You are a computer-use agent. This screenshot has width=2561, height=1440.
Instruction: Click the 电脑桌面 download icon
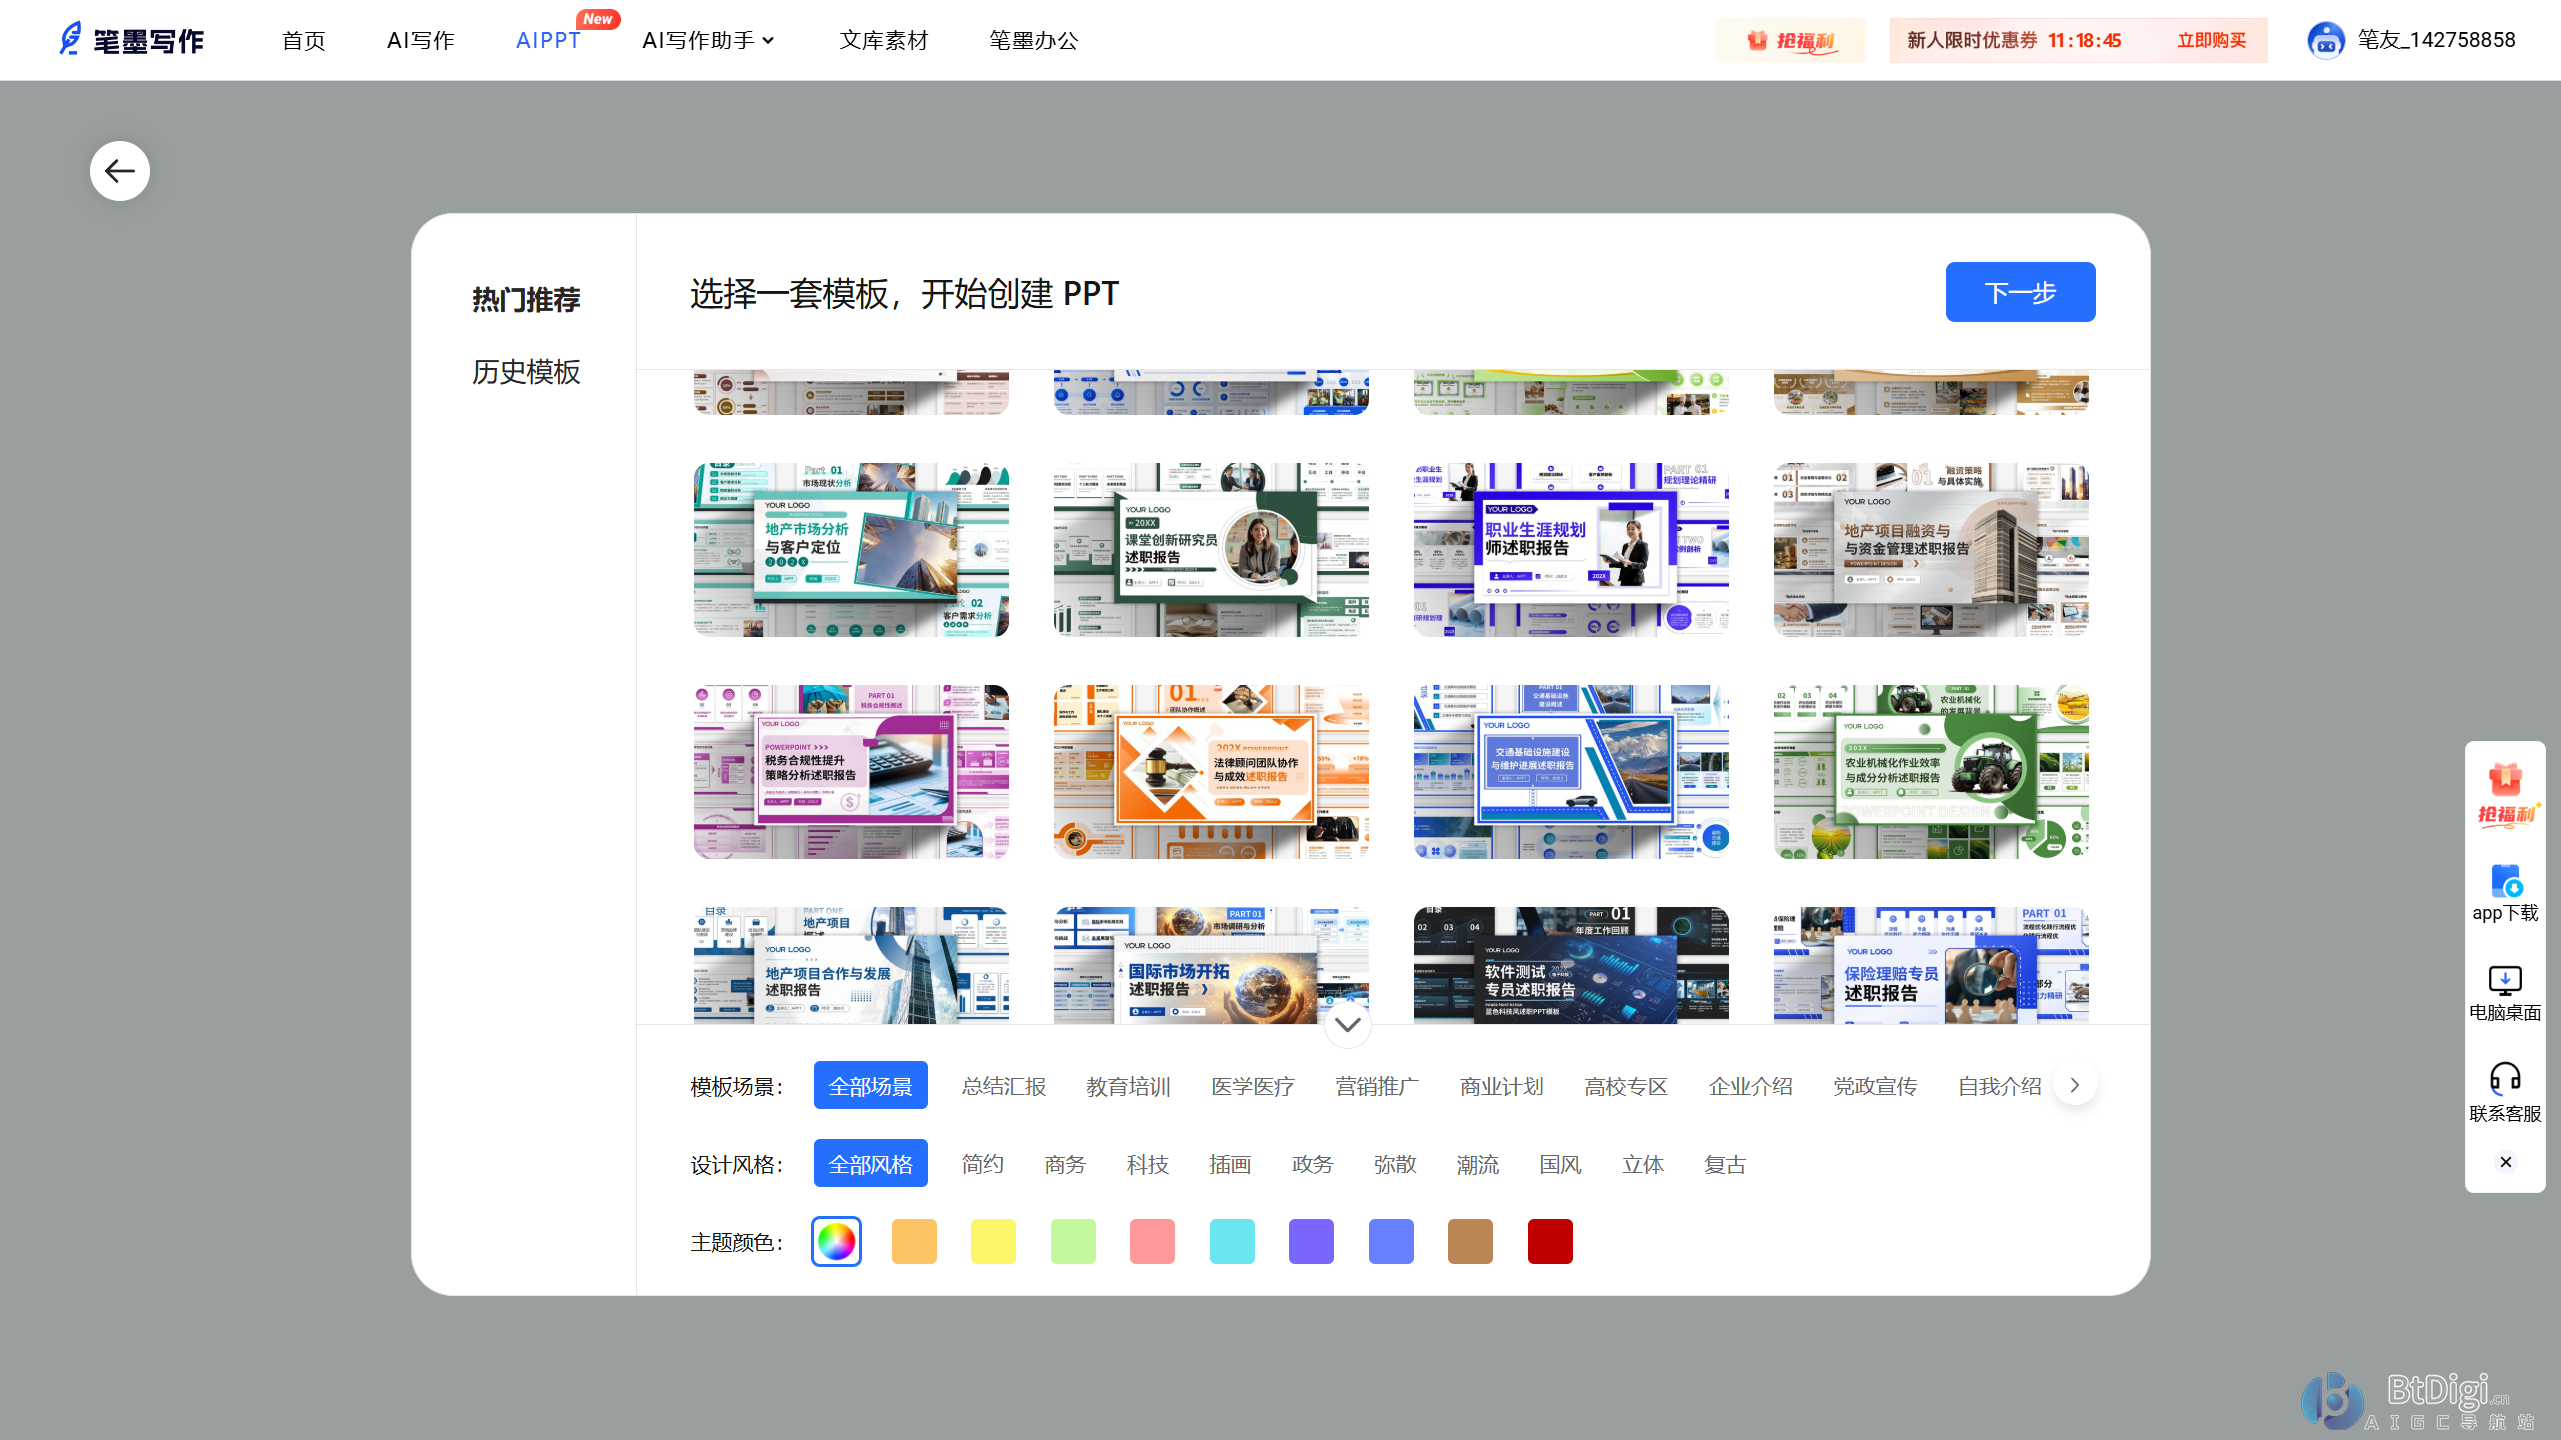click(x=2504, y=980)
